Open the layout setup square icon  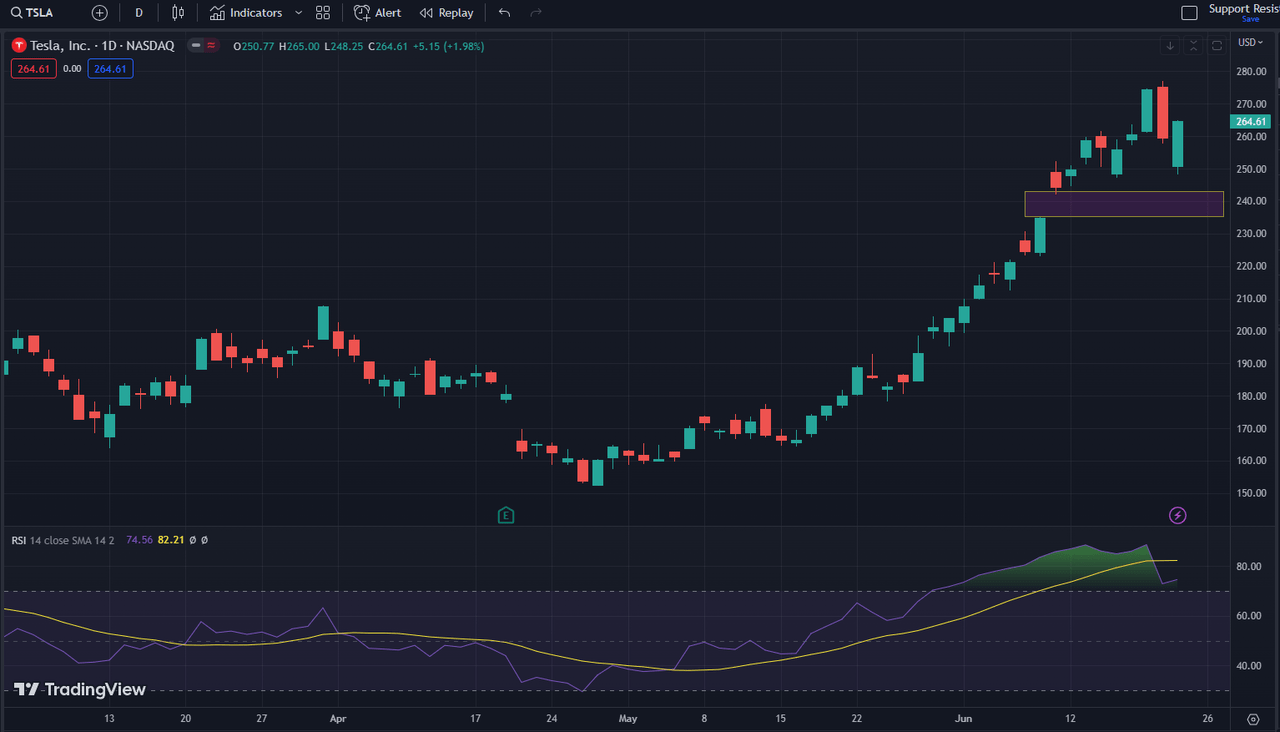pos(1189,13)
